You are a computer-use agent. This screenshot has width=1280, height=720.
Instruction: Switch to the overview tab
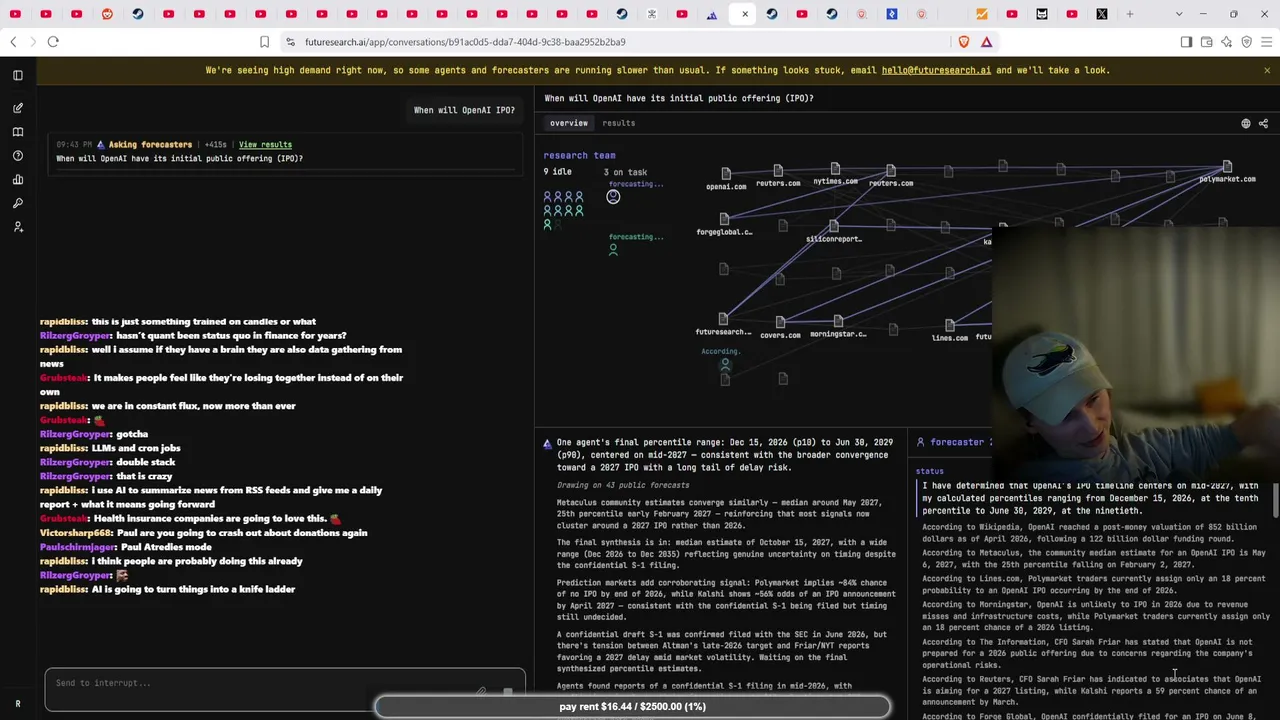point(569,123)
